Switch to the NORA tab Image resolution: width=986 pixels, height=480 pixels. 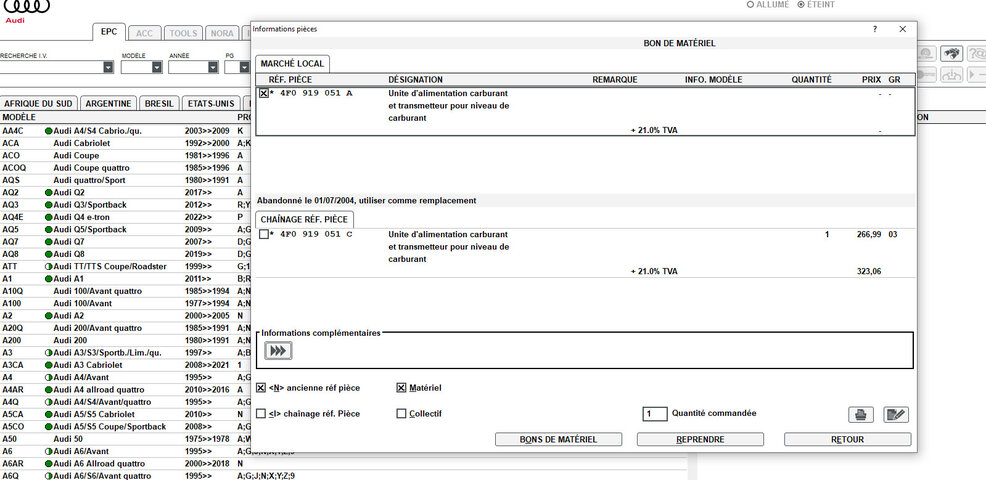pos(222,33)
